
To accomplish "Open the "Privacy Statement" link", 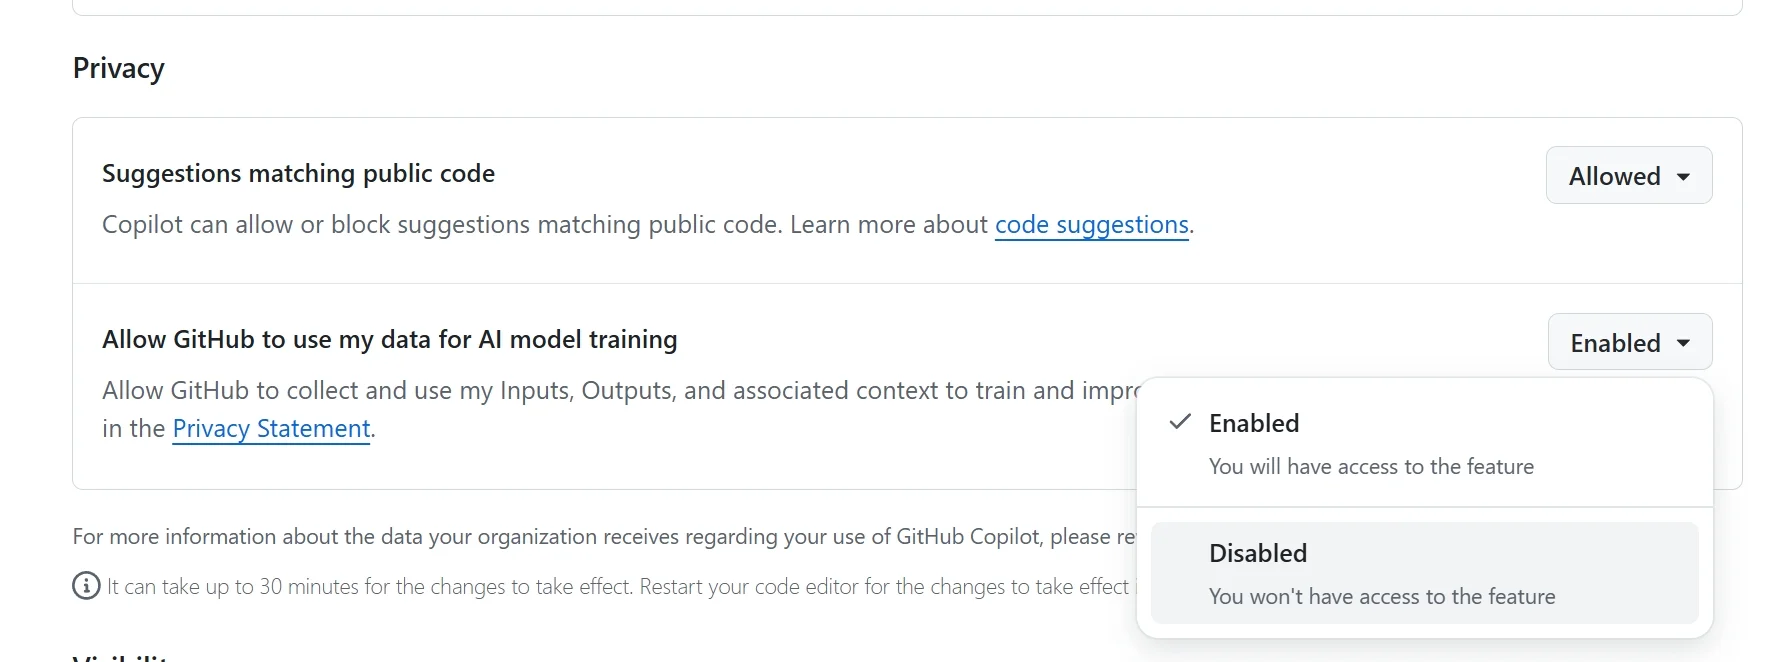I will pyautogui.click(x=270, y=428).
